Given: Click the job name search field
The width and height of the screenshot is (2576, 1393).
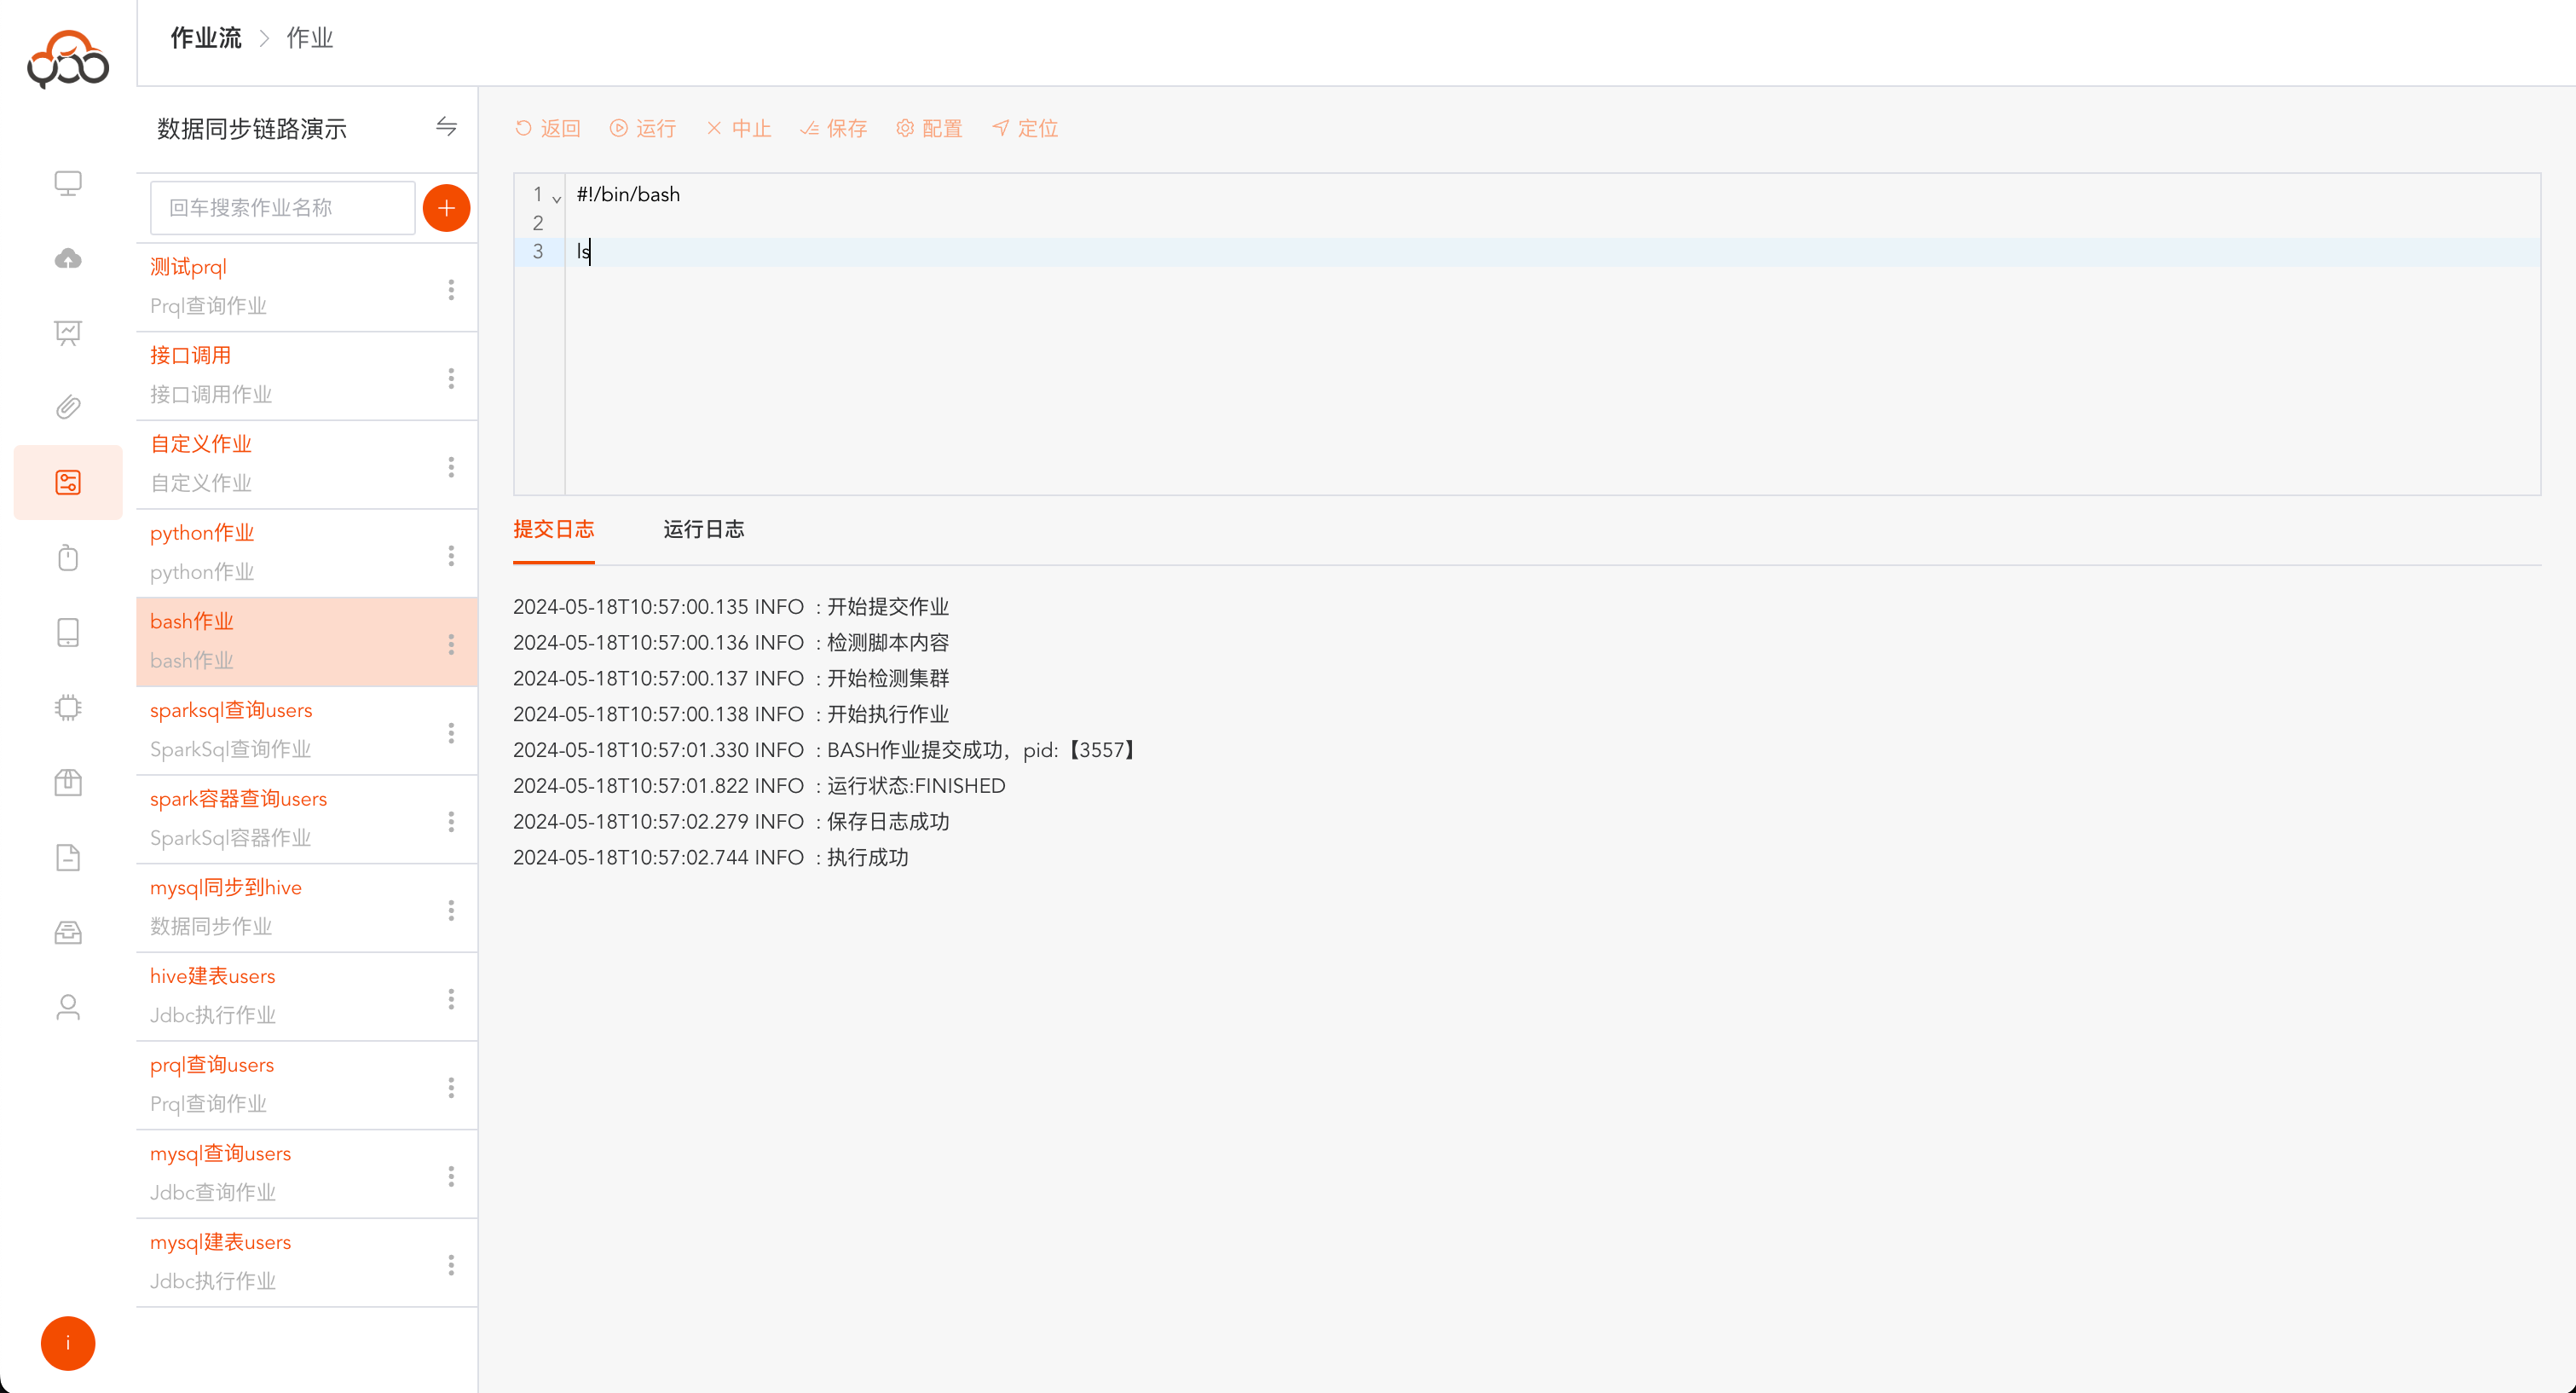Looking at the screenshot, I should tap(282, 208).
